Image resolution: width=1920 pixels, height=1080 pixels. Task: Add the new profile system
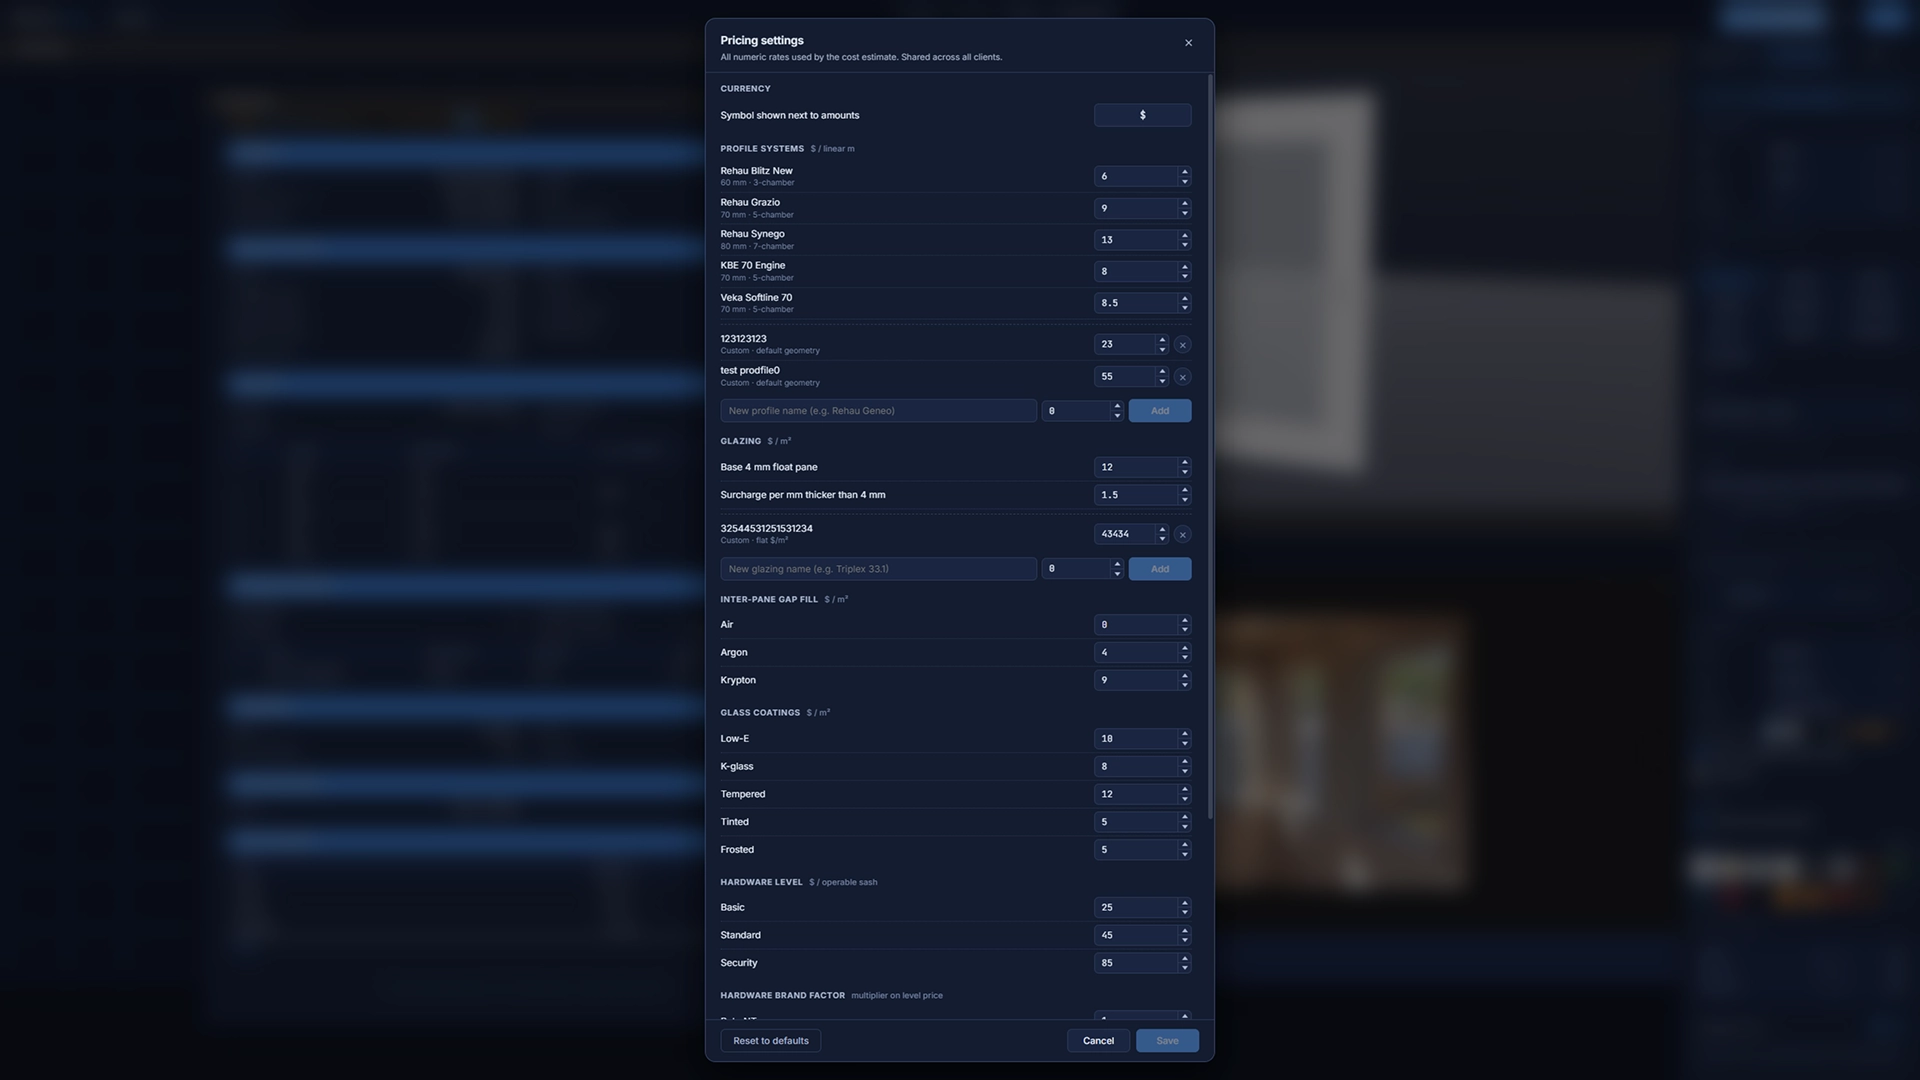1159,411
